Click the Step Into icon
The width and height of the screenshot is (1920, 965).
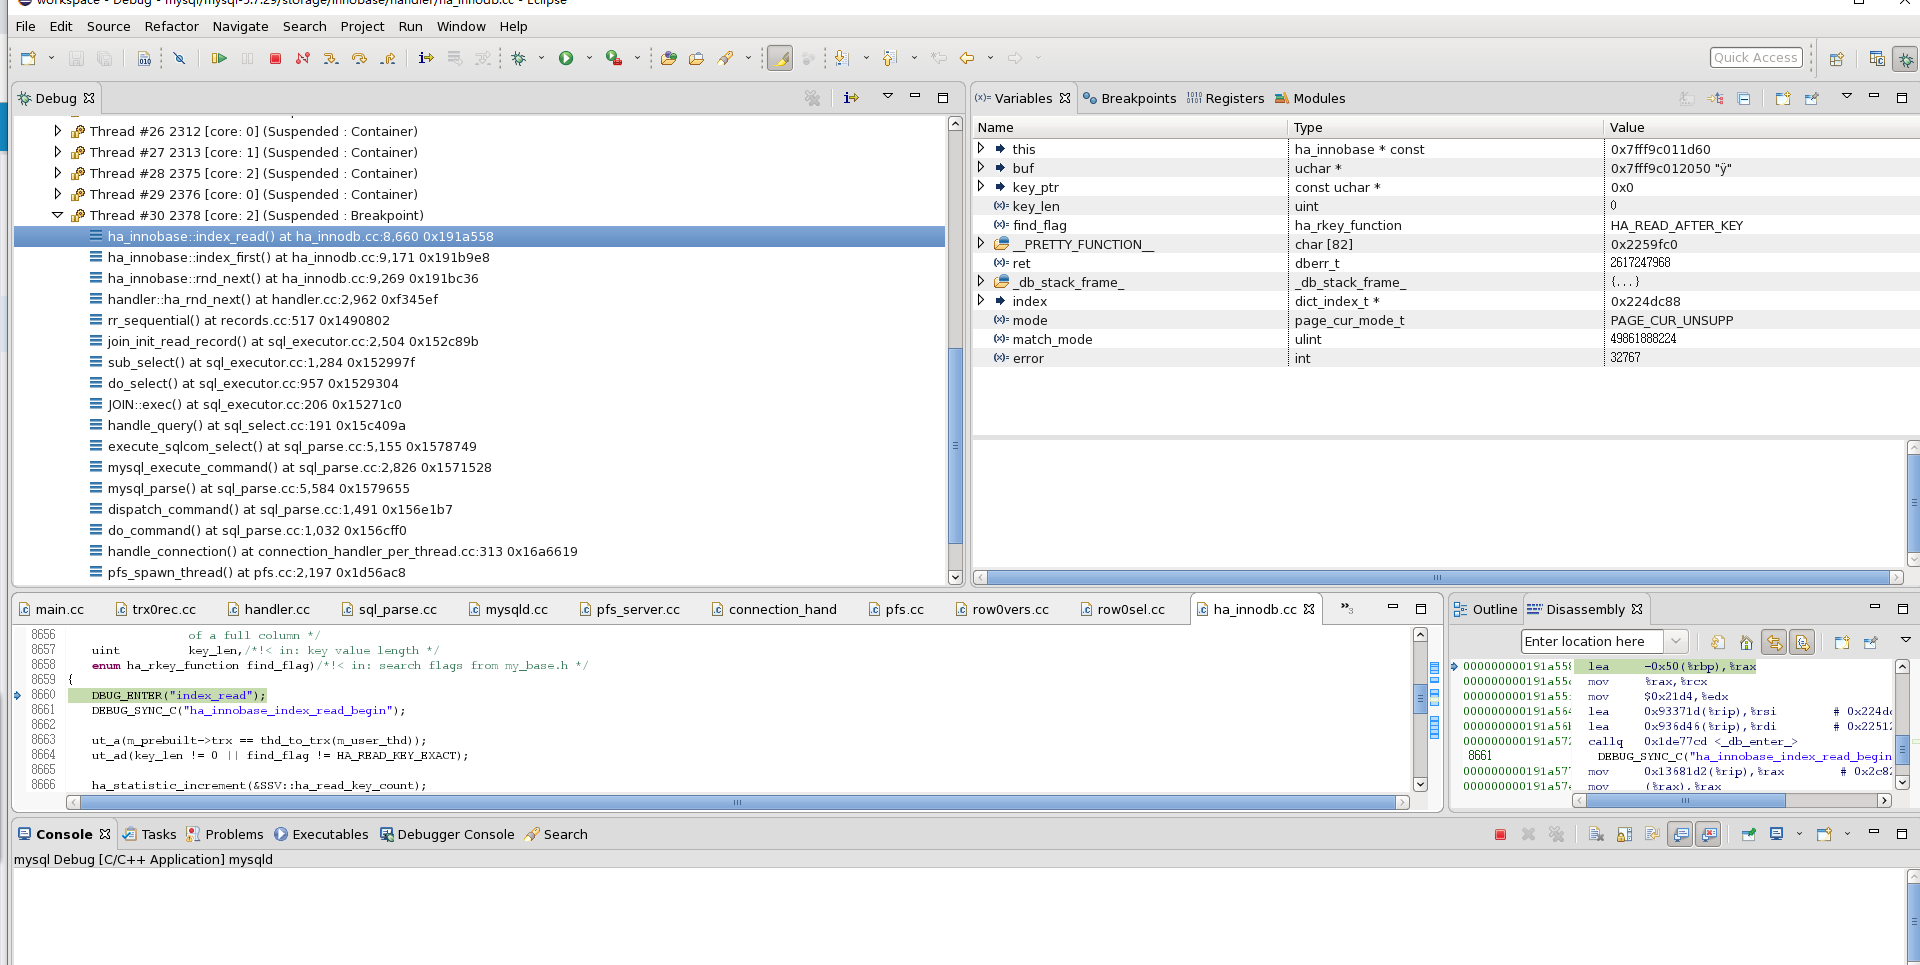coord(331,59)
